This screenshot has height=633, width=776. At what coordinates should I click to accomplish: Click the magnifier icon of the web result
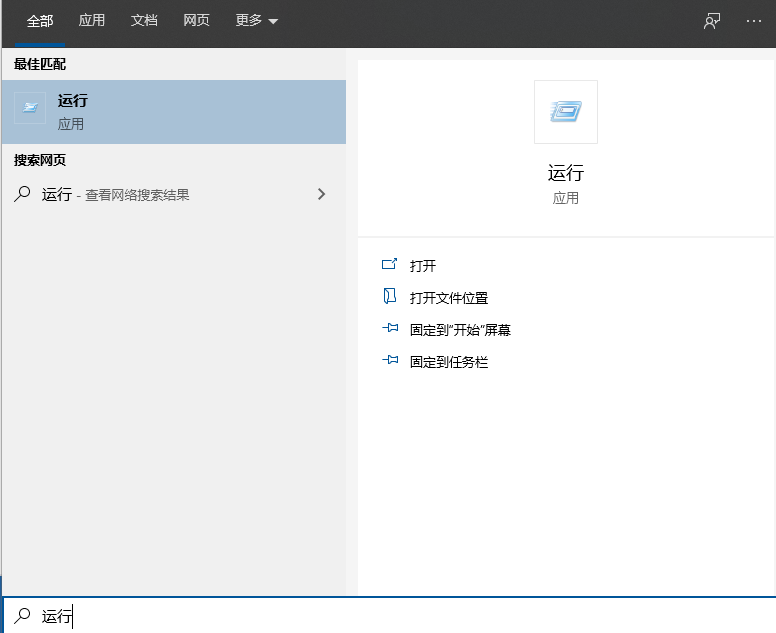(22, 194)
